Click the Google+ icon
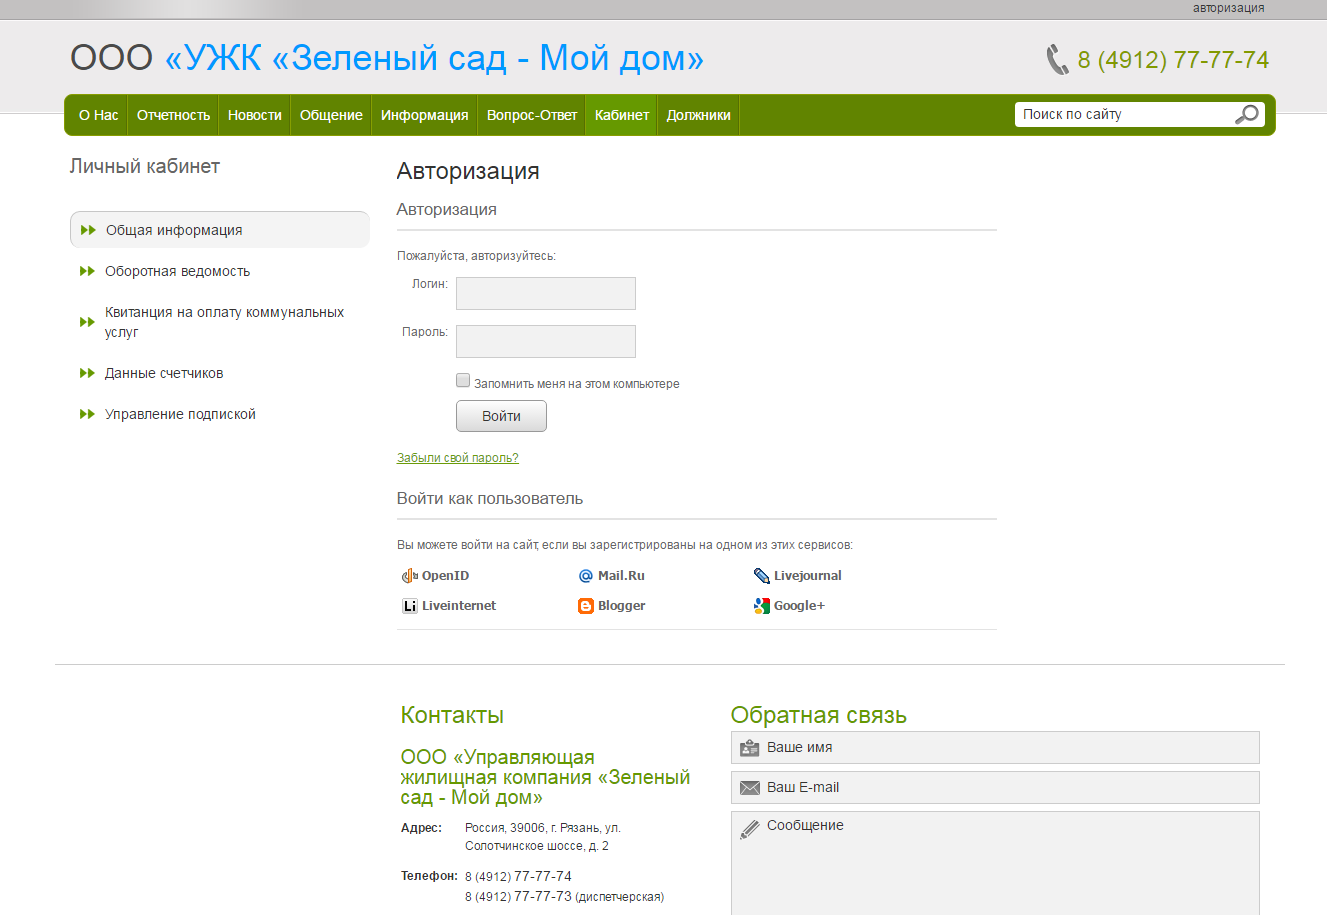The width and height of the screenshot is (1327, 915). click(762, 606)
